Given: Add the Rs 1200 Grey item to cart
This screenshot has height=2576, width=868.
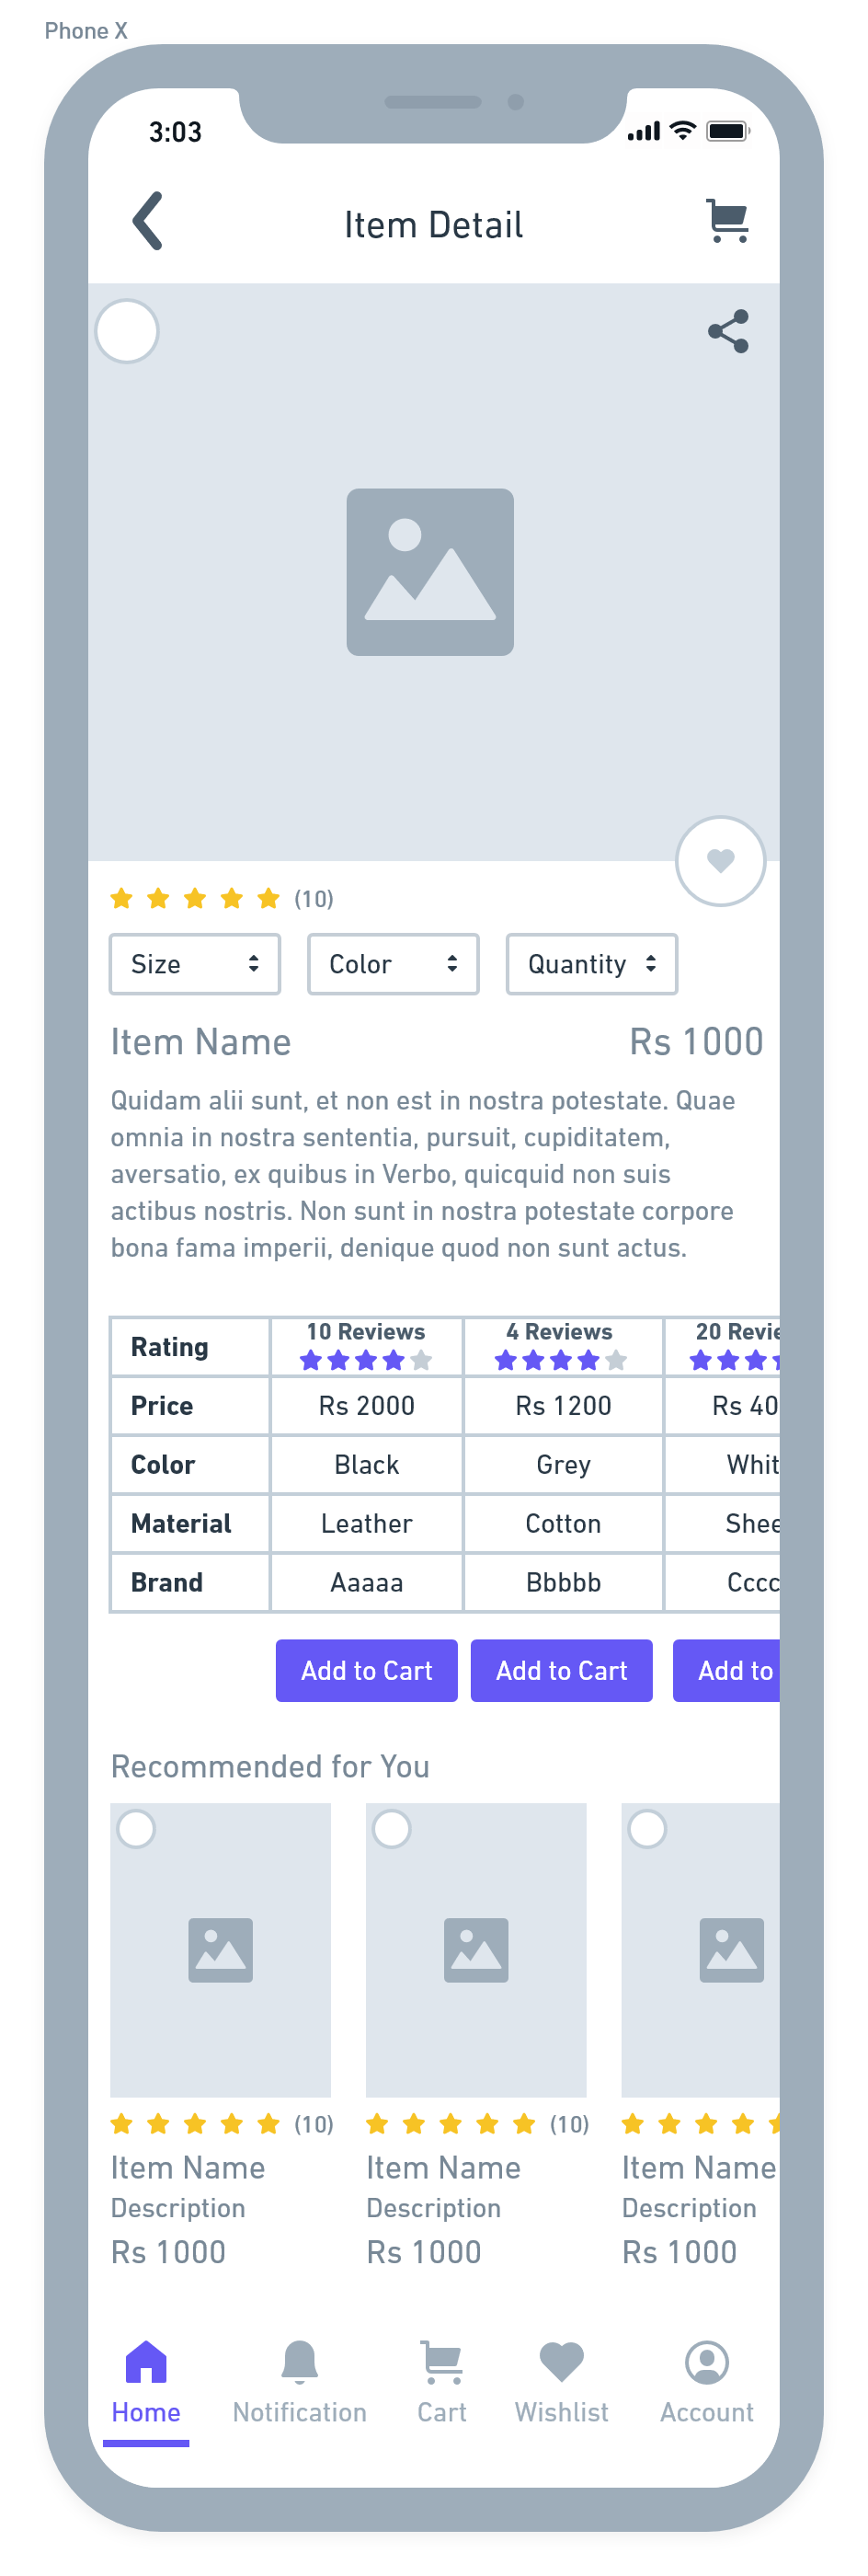Looking at the screenshot, I should click(x=562, y=1670).
